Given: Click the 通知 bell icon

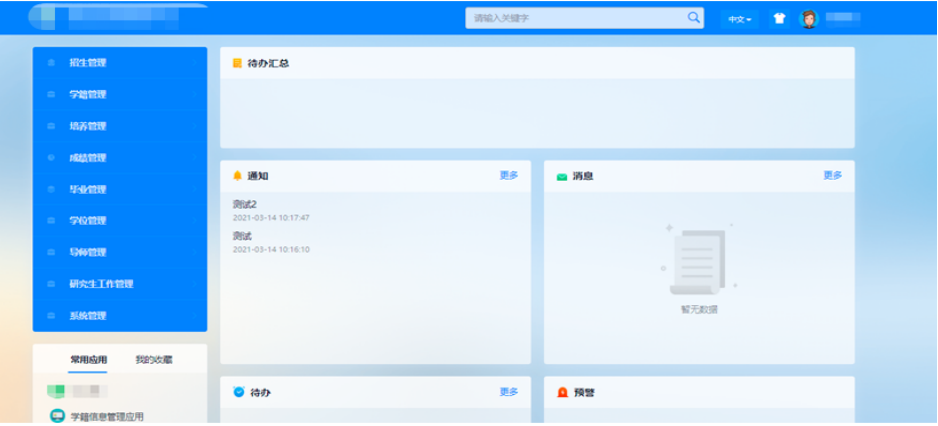Looking at the screenshot, I should (237, 176).
